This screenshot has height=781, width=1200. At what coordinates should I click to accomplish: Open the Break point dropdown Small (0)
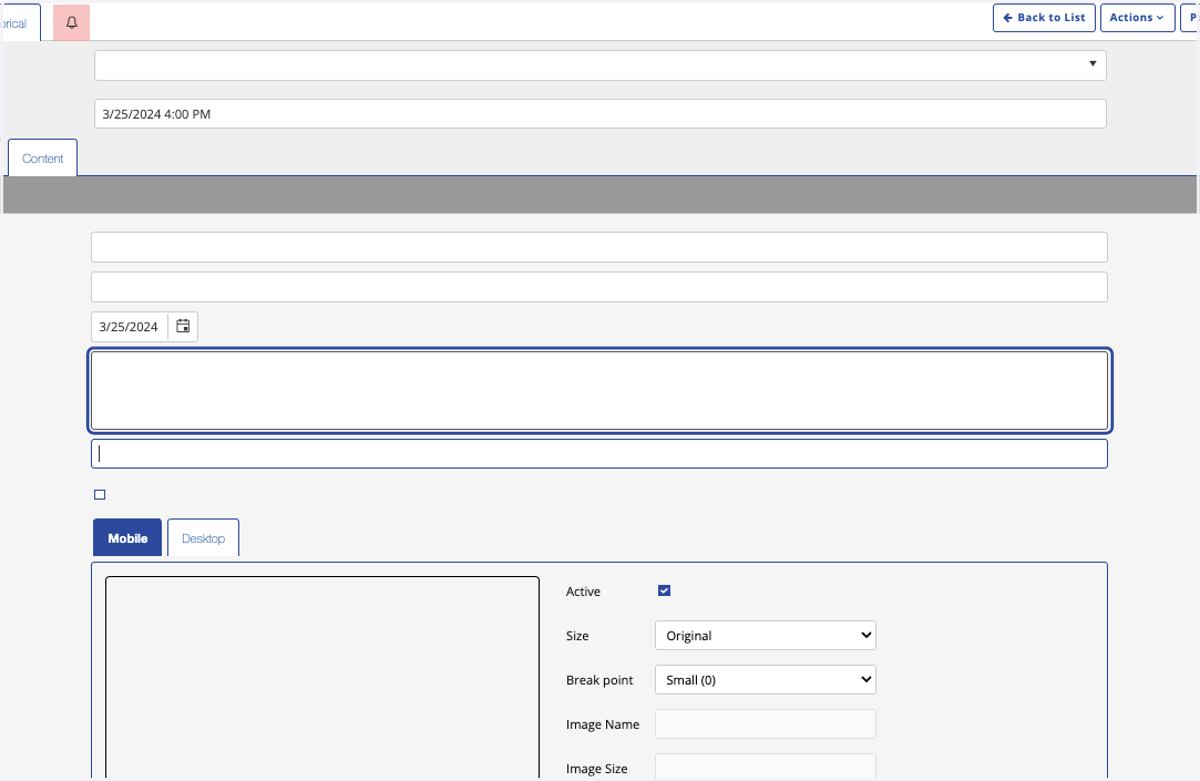765,680
